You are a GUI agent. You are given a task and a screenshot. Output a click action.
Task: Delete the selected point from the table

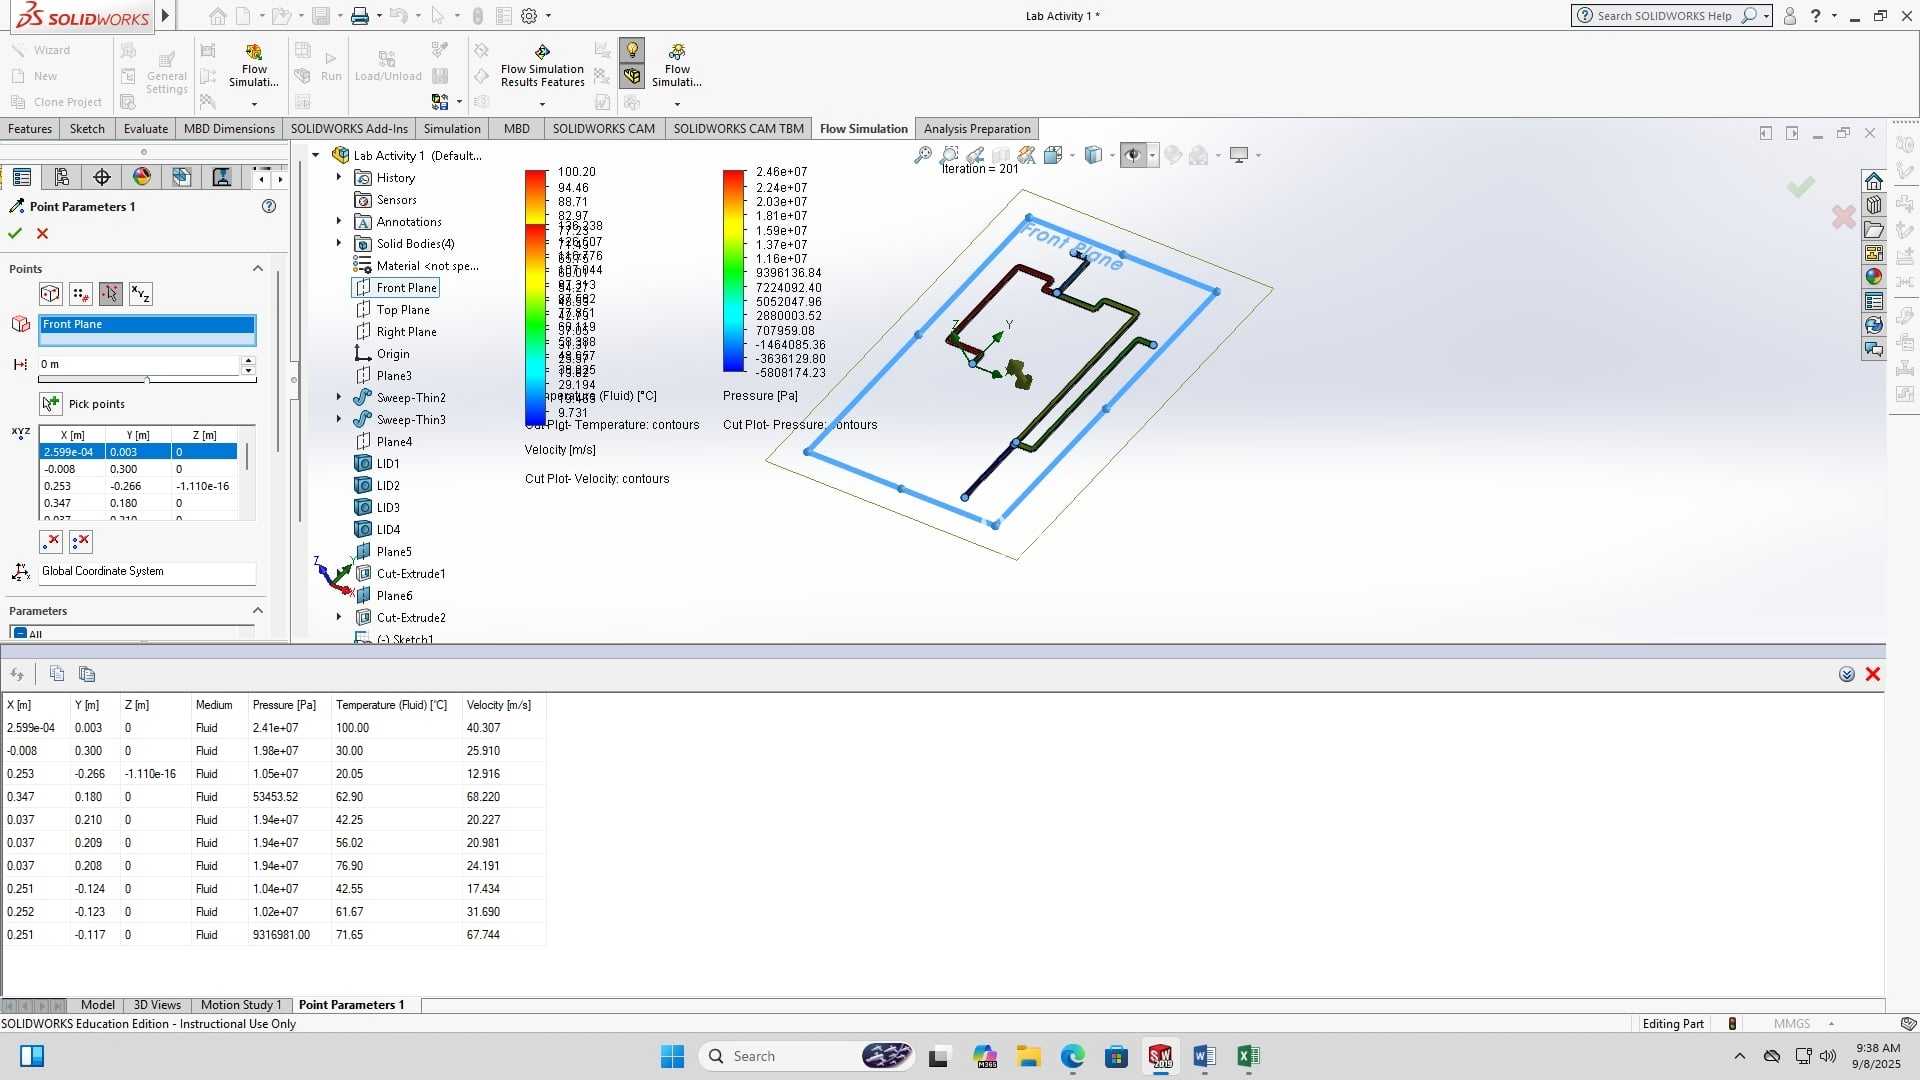(x=51, y=541)
